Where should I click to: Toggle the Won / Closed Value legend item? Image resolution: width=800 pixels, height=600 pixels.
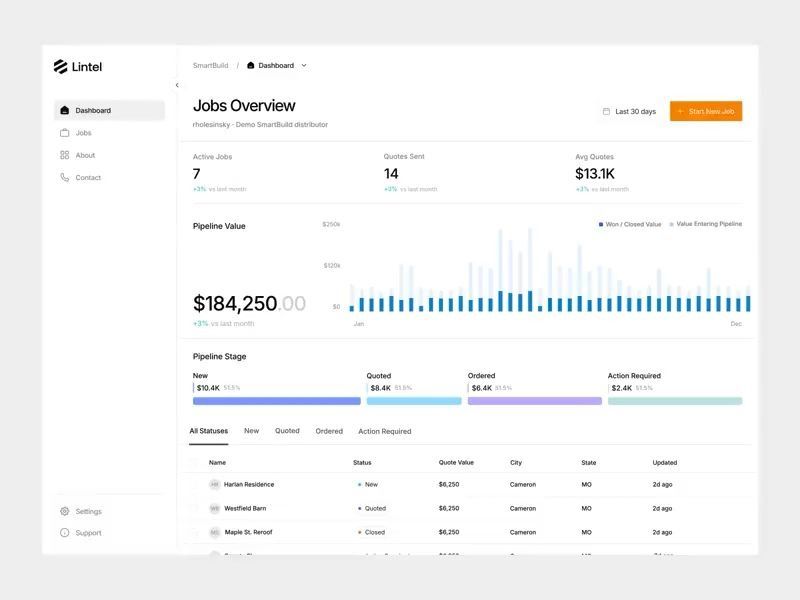(630, 224)
